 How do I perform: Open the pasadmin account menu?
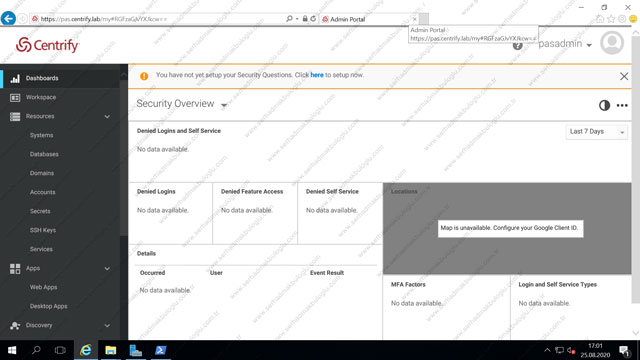[x=565, y=44]
